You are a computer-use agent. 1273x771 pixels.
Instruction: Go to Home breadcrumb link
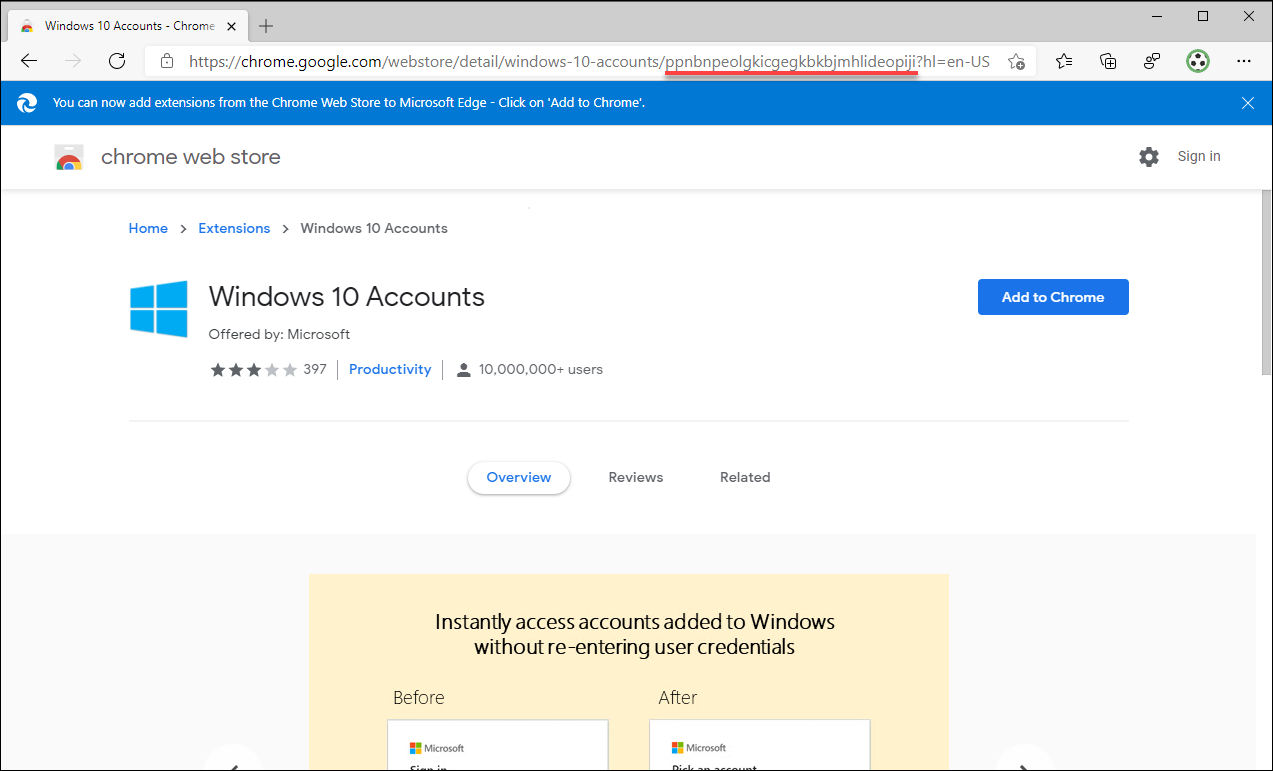click(x=148, y=228)
